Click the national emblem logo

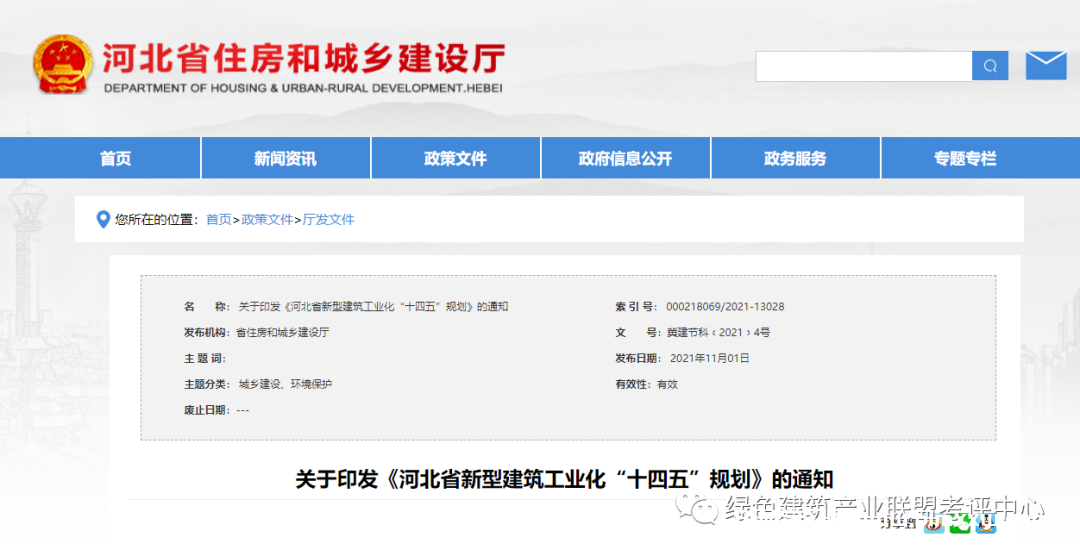pos(63,65)
